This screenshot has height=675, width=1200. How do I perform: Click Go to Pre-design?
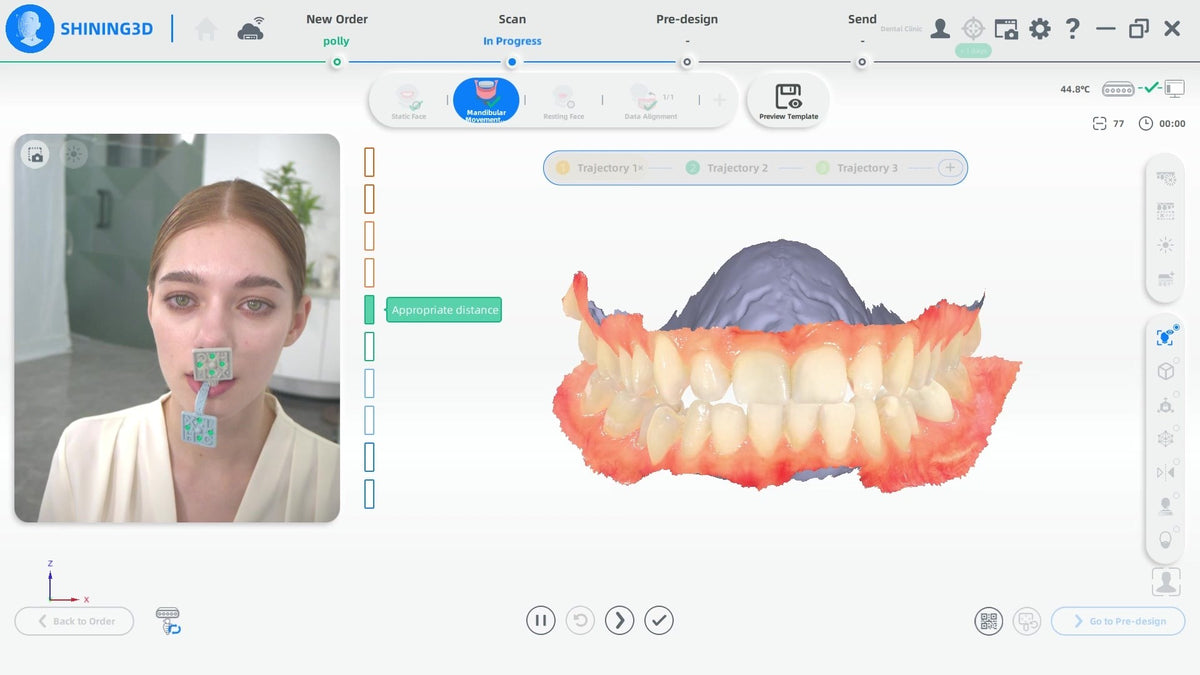pyautogui.click(x=1118, y=621)
